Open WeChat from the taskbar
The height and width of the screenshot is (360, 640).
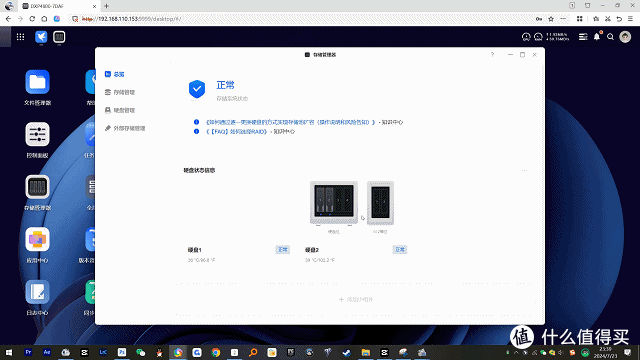pyautogui.click(x=140, y=352)
